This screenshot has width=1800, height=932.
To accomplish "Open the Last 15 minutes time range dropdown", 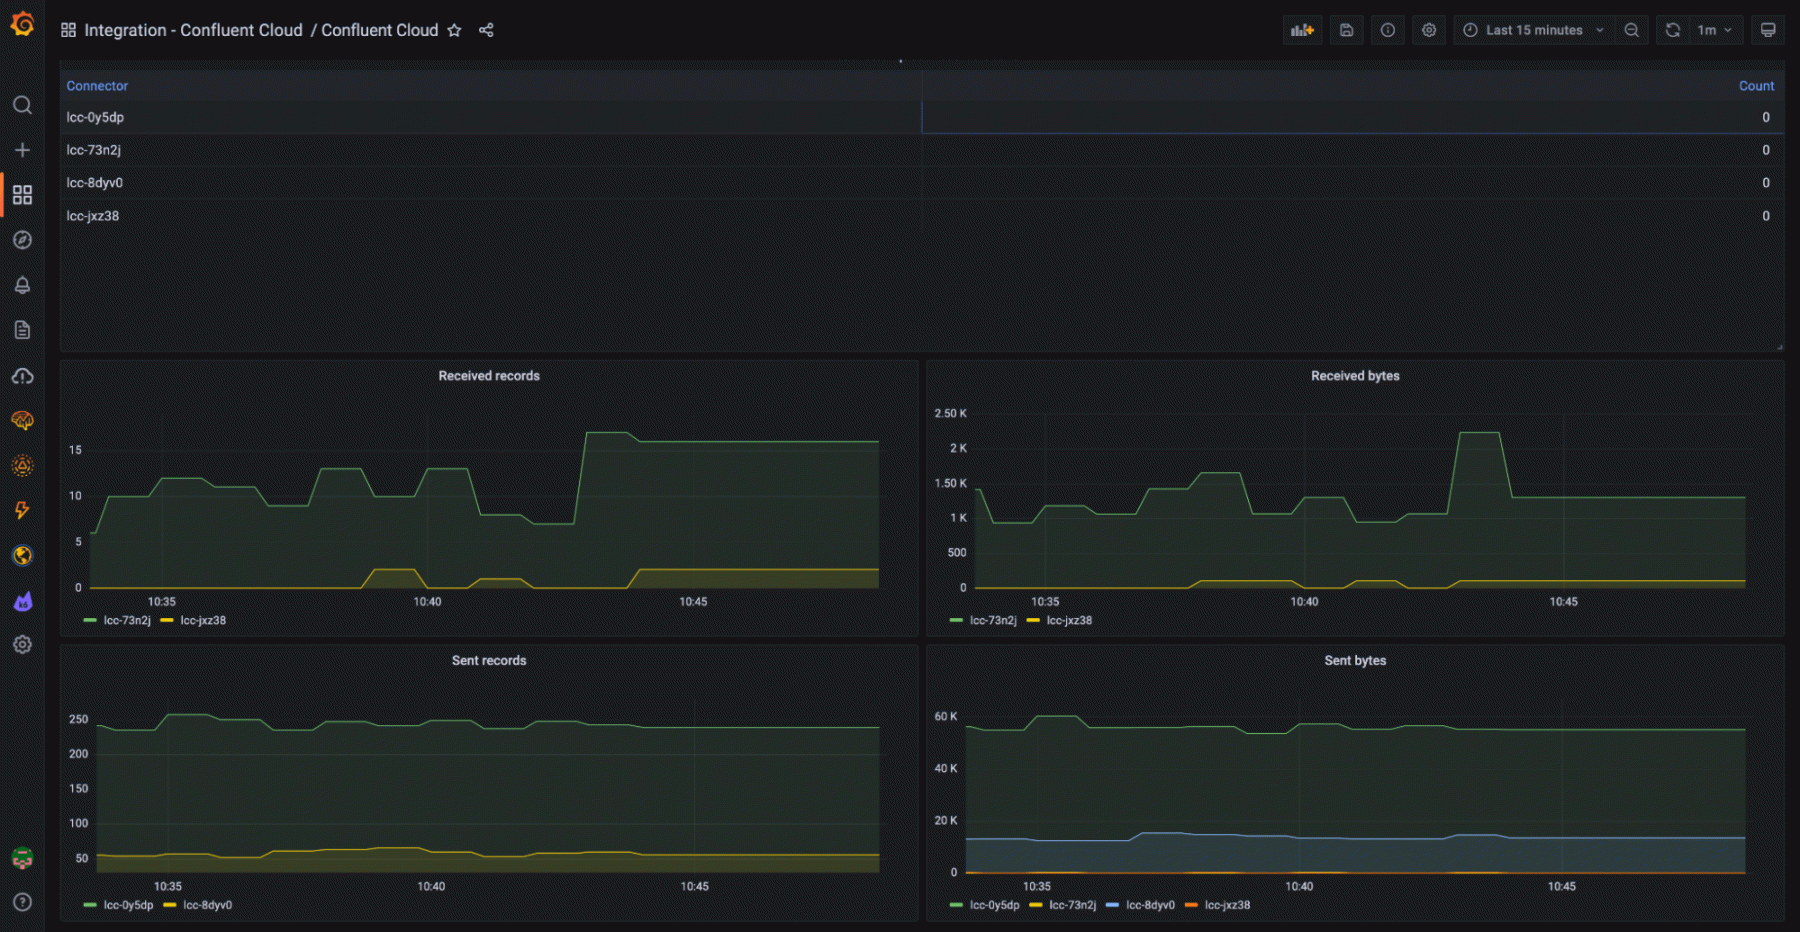I will tap(1531, 30).
